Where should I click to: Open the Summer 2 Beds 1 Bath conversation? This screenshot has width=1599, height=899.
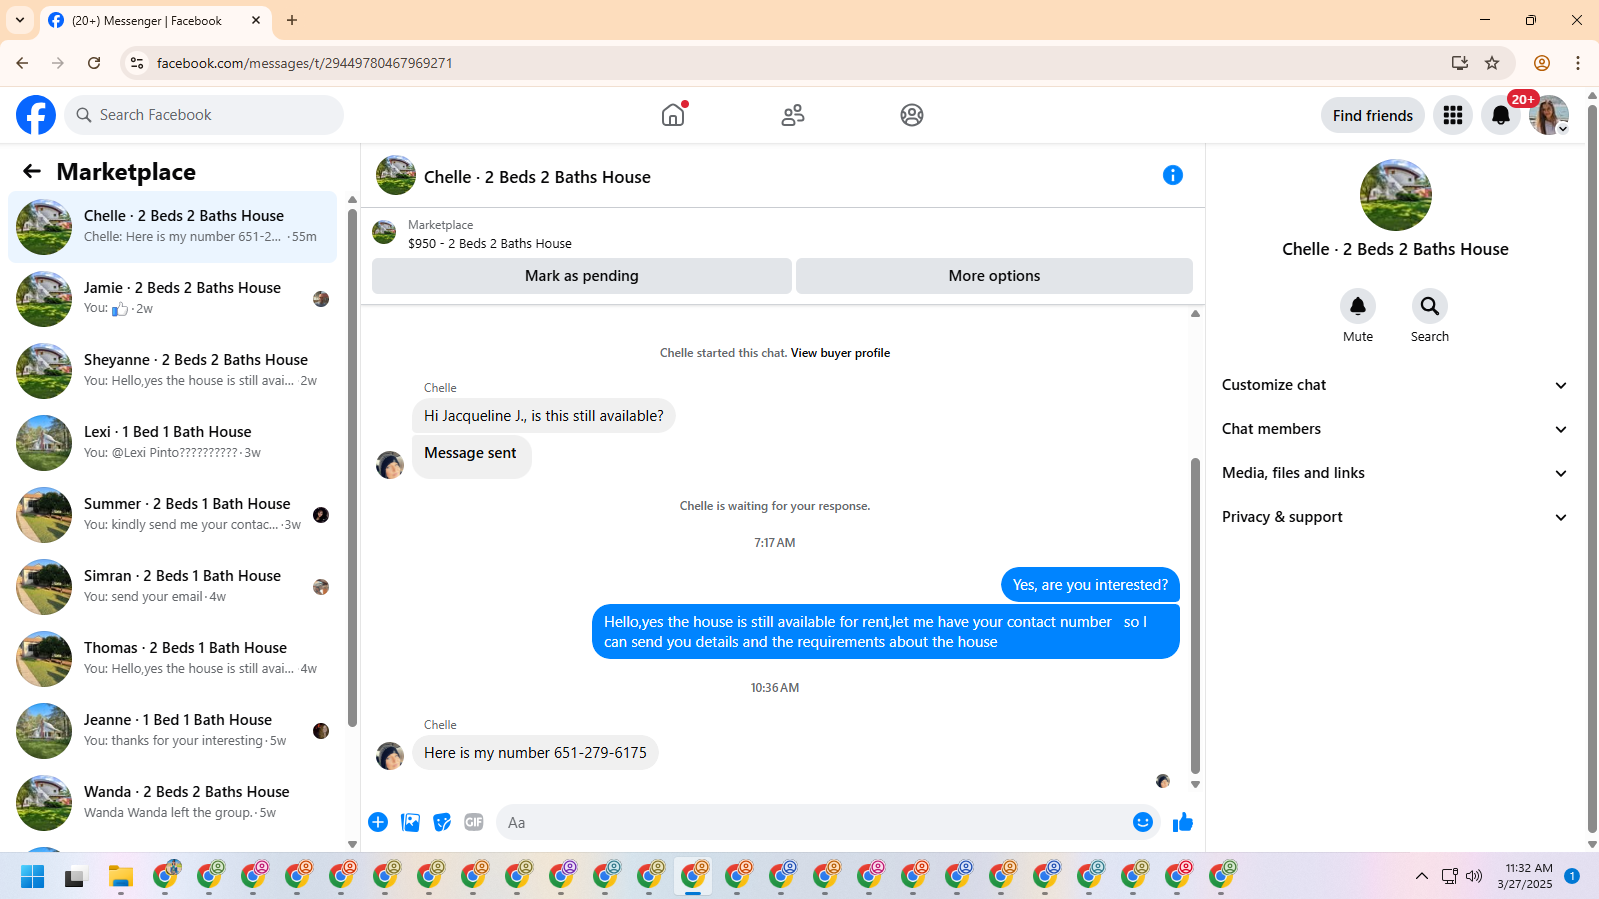(173, 515)
